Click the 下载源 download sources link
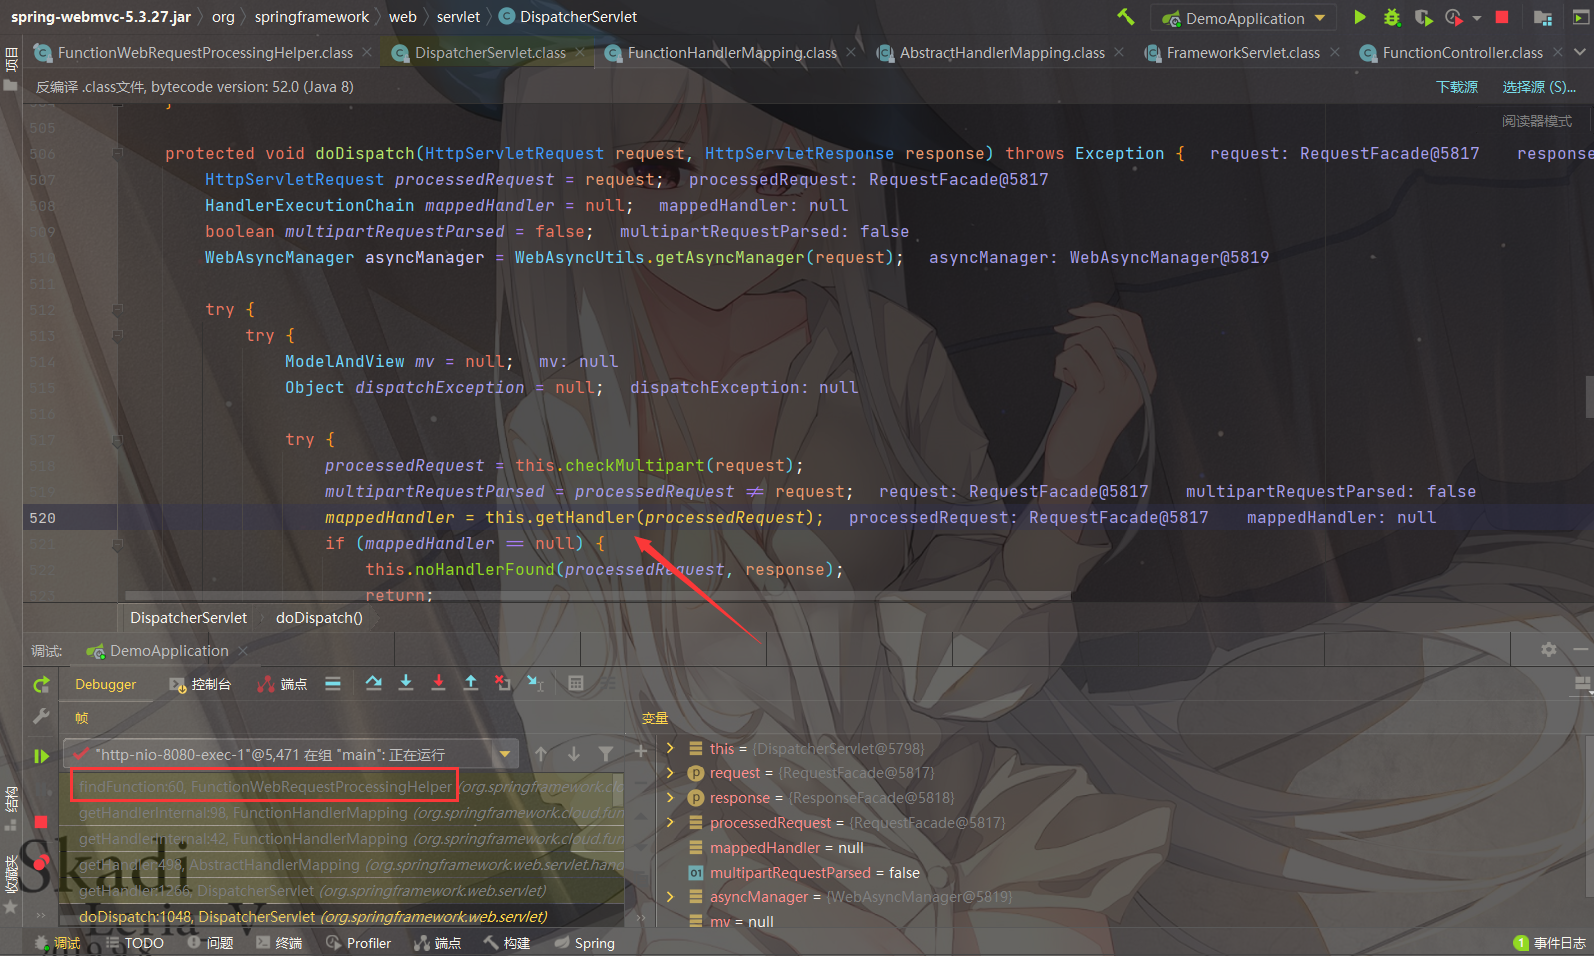This screenshot has height=956, width=1594. (x=1457, y=87)
